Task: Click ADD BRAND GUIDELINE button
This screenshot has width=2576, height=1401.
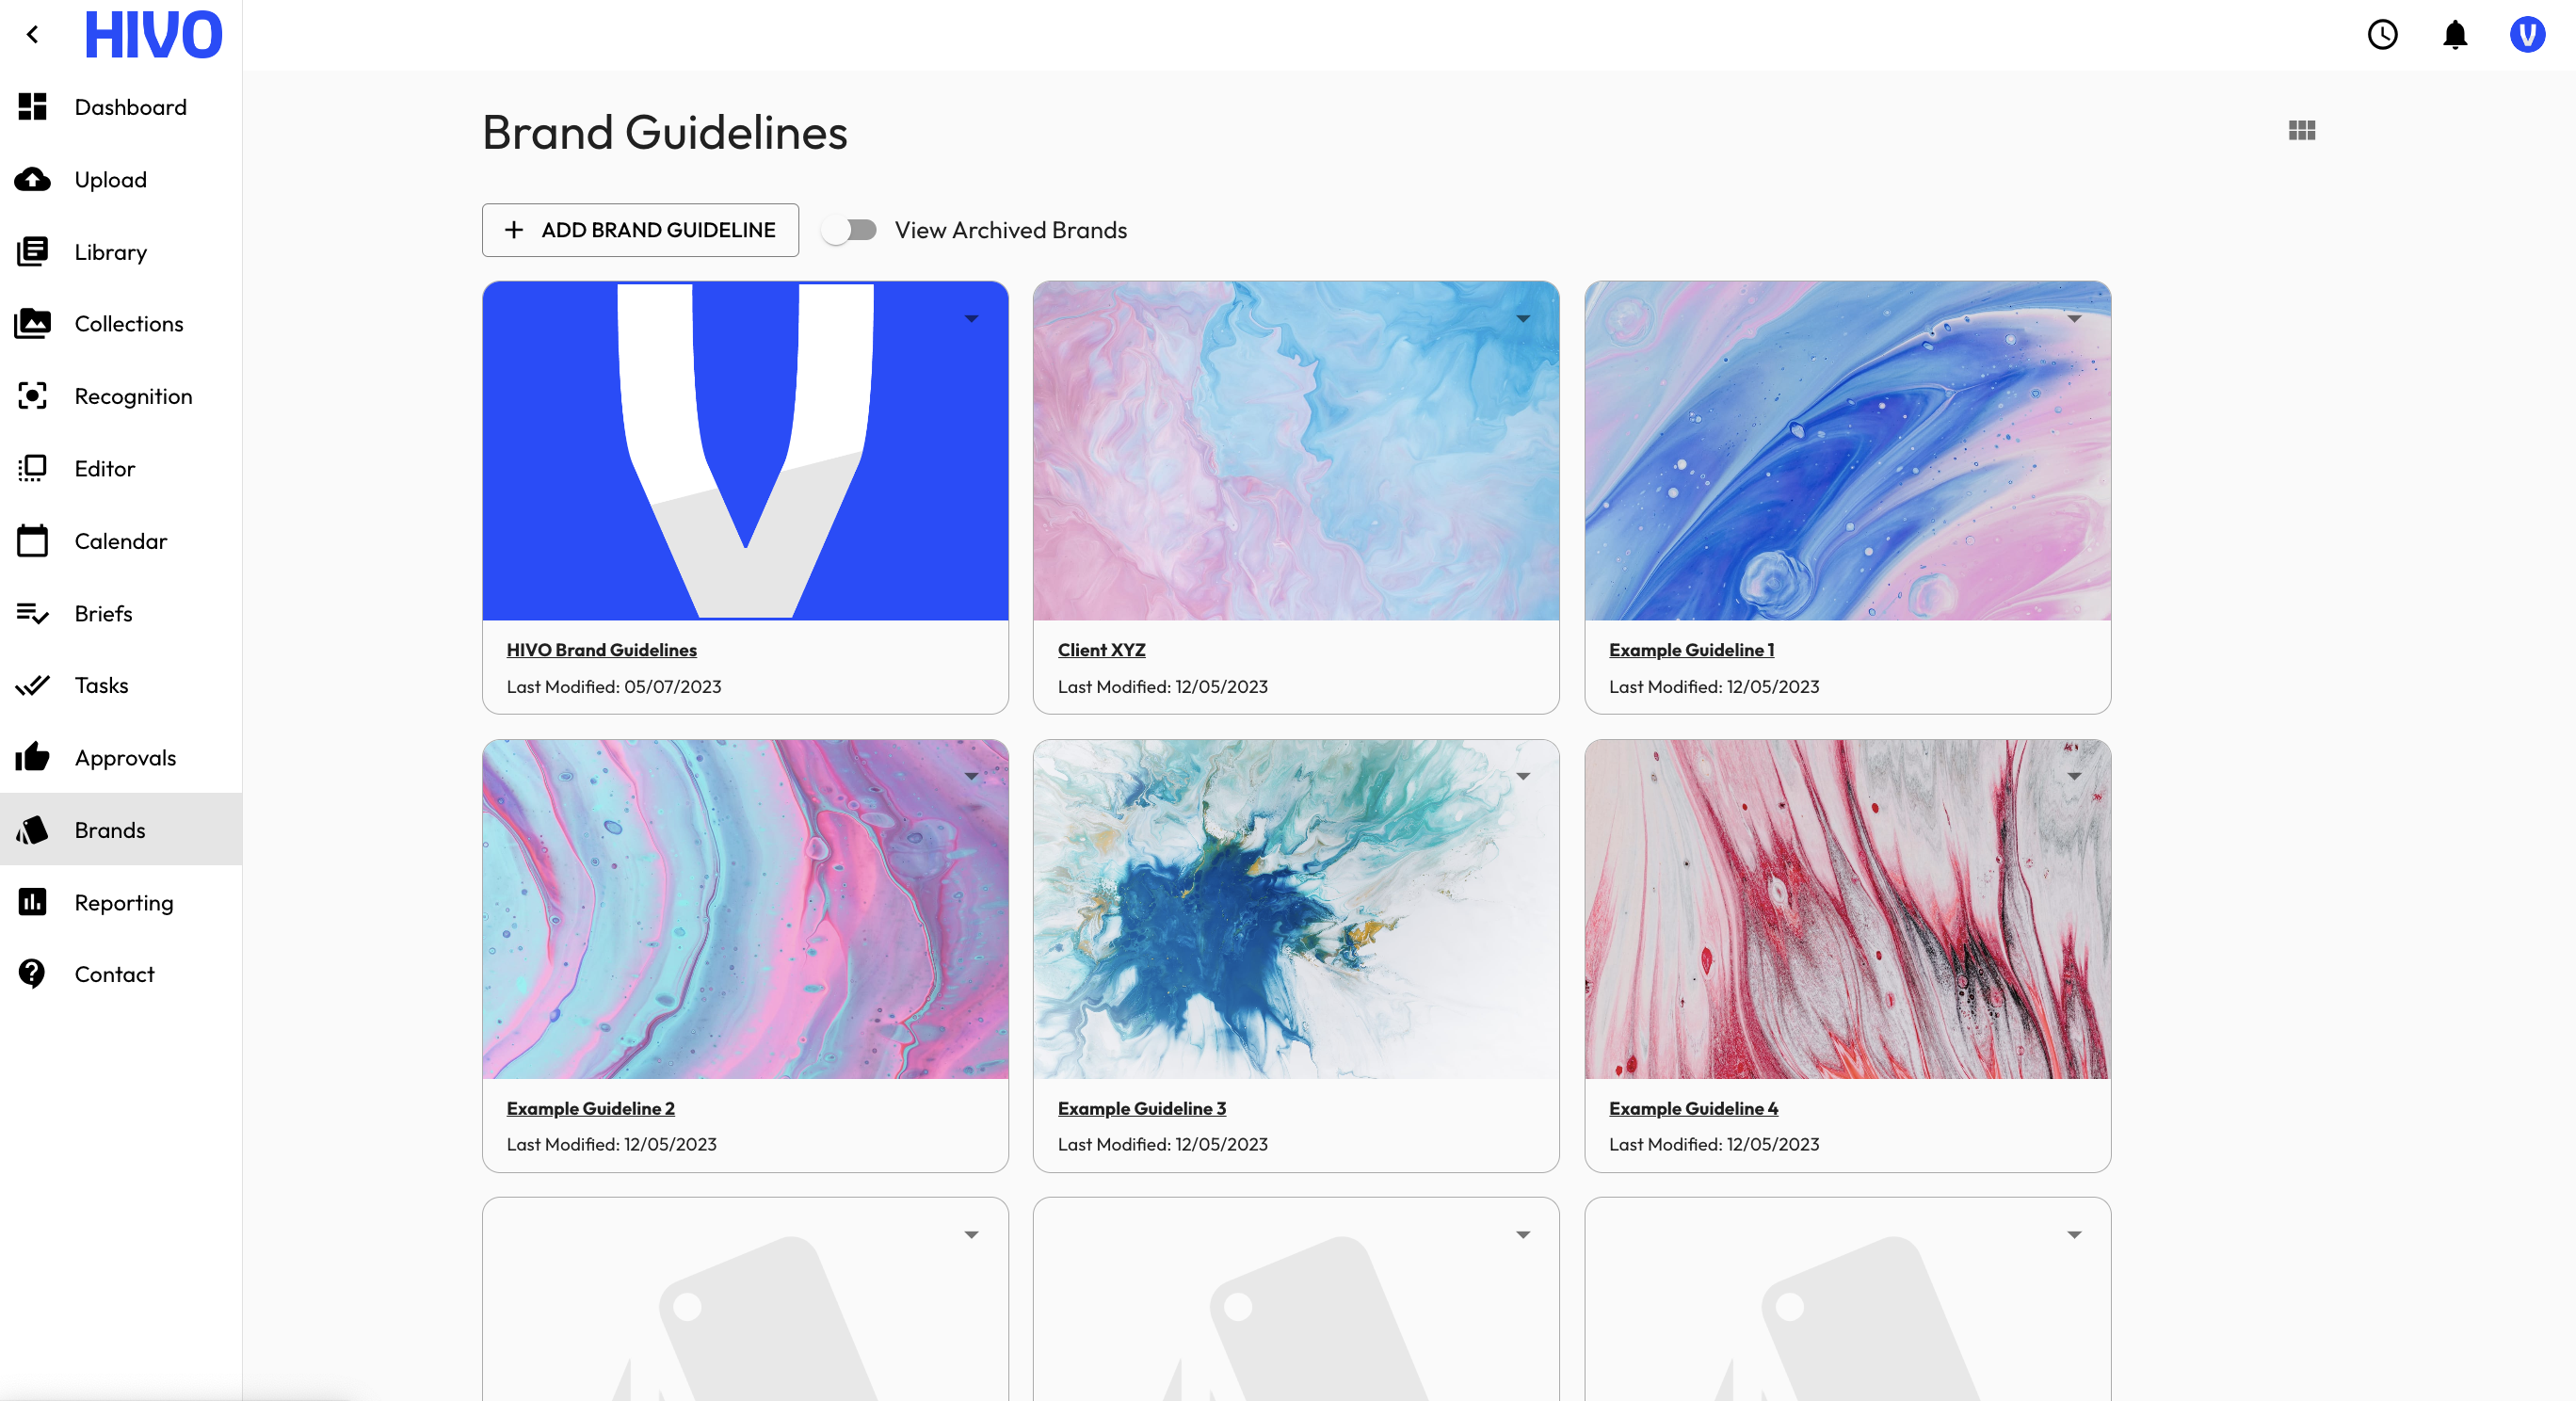Action: [x=640, y=230]
